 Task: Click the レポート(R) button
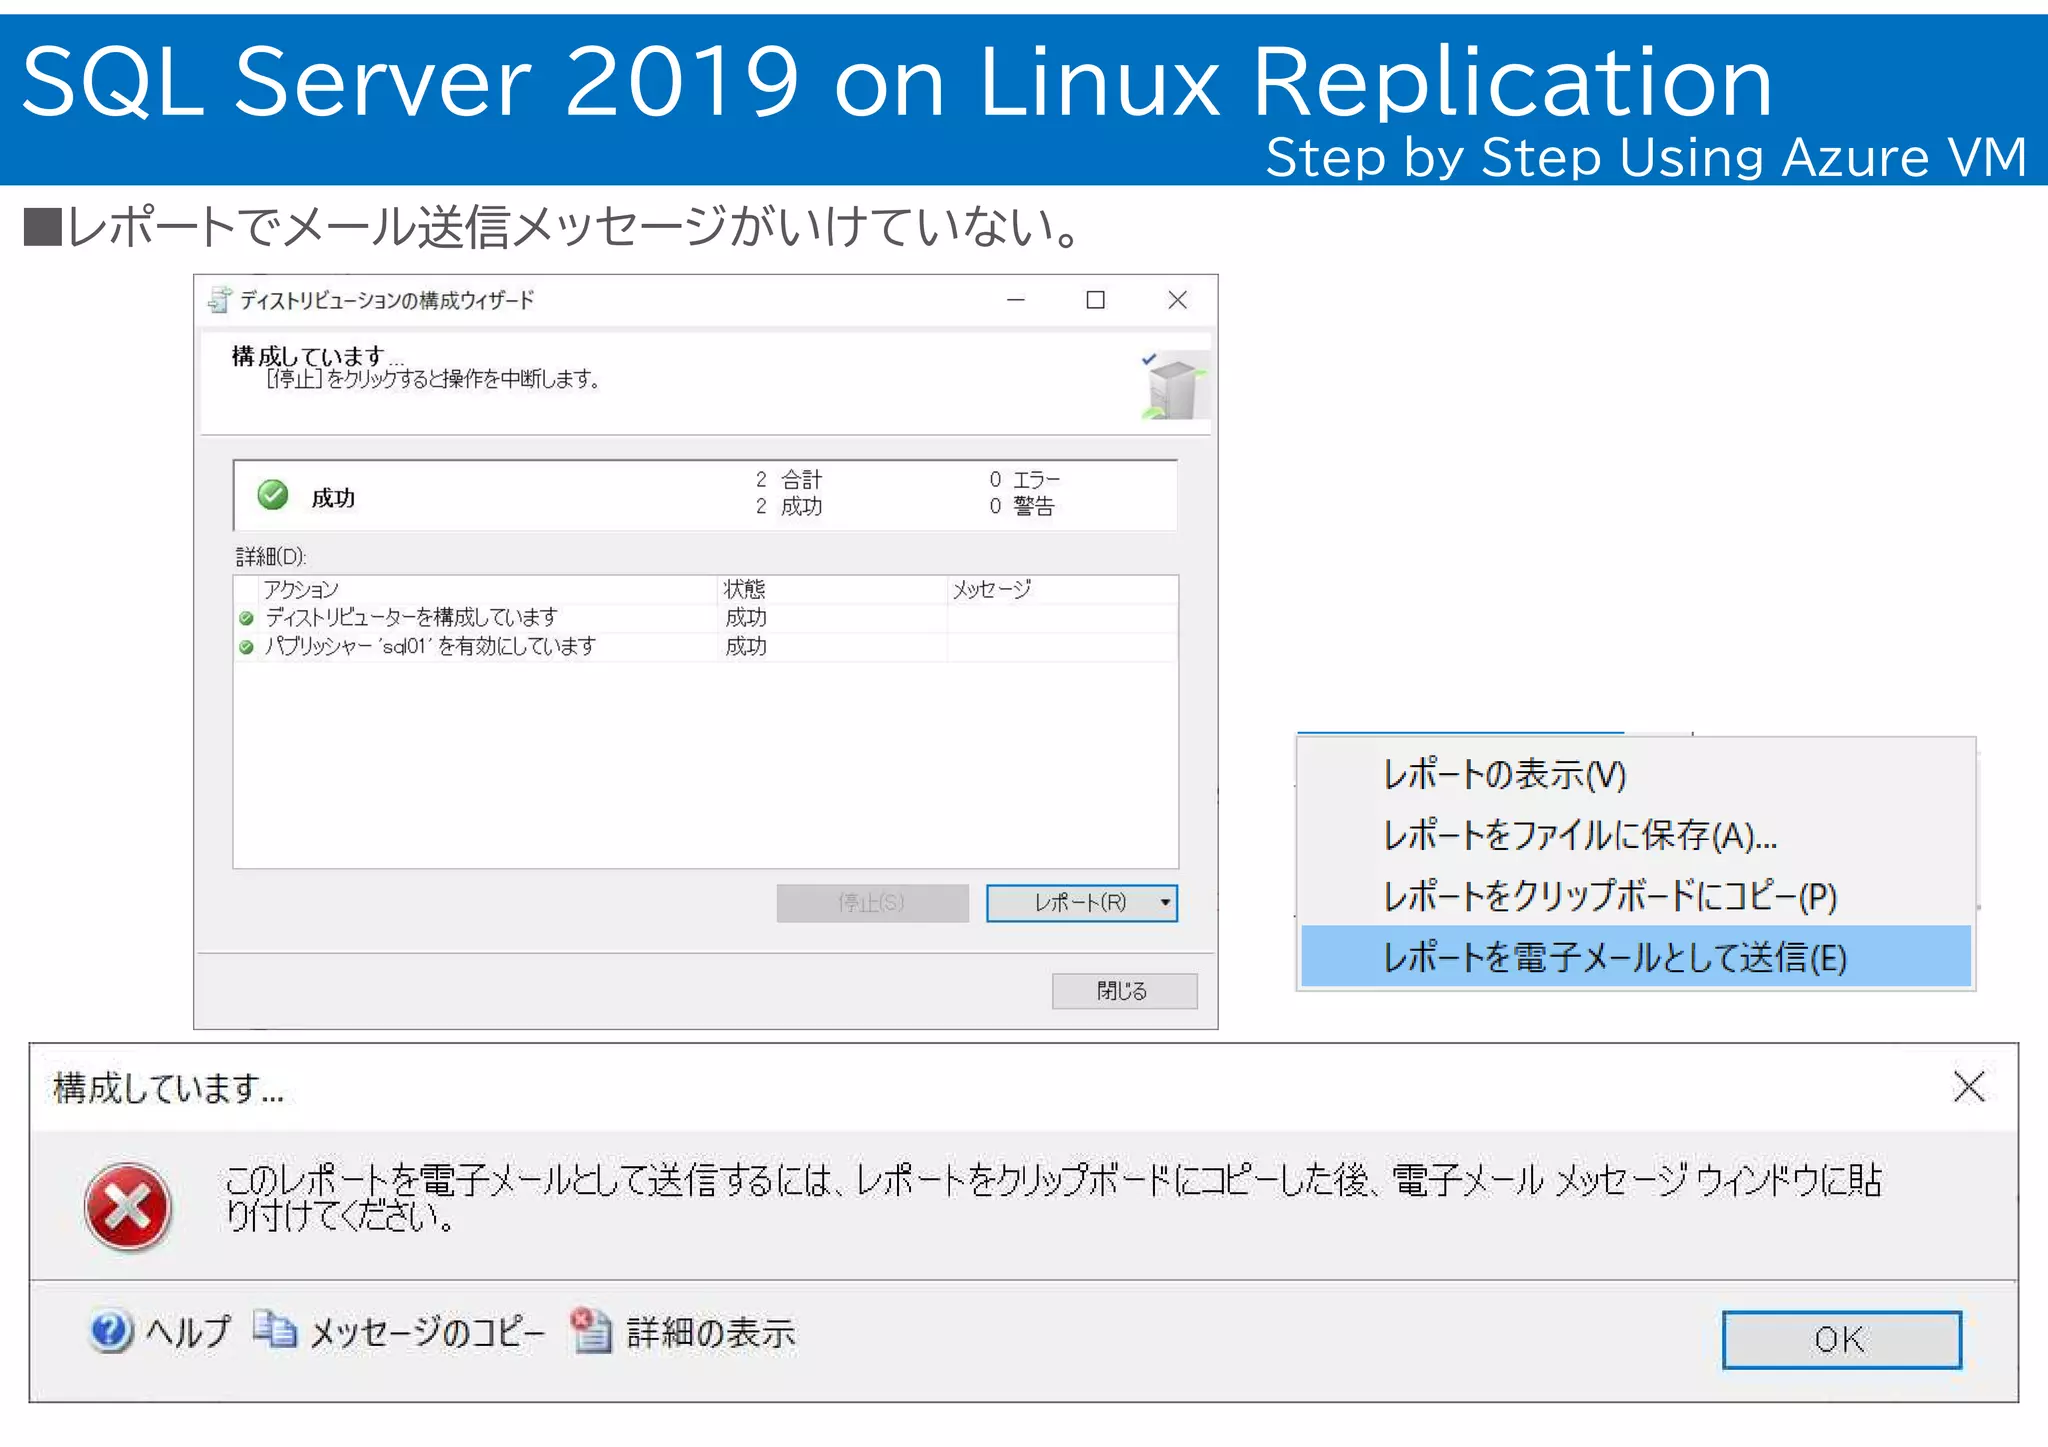(1081, 903)
